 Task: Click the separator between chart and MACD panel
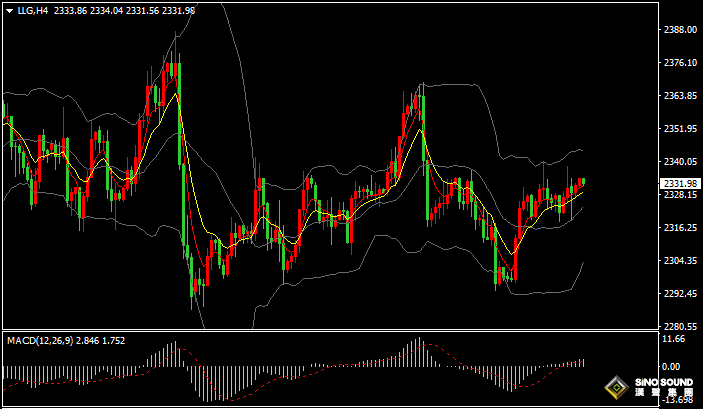click(330, 332)
